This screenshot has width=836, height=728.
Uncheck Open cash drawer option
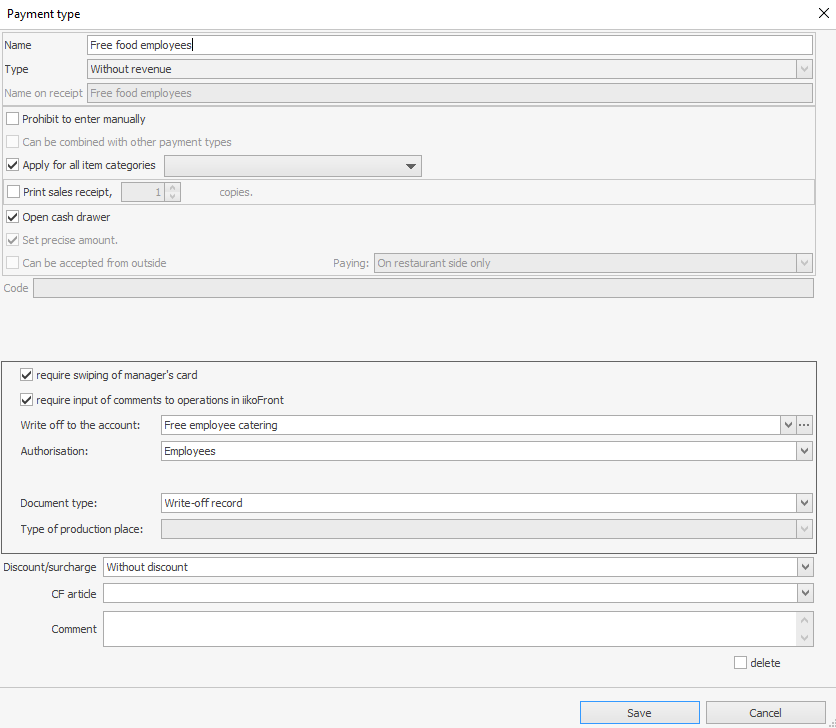coord(13,217)
